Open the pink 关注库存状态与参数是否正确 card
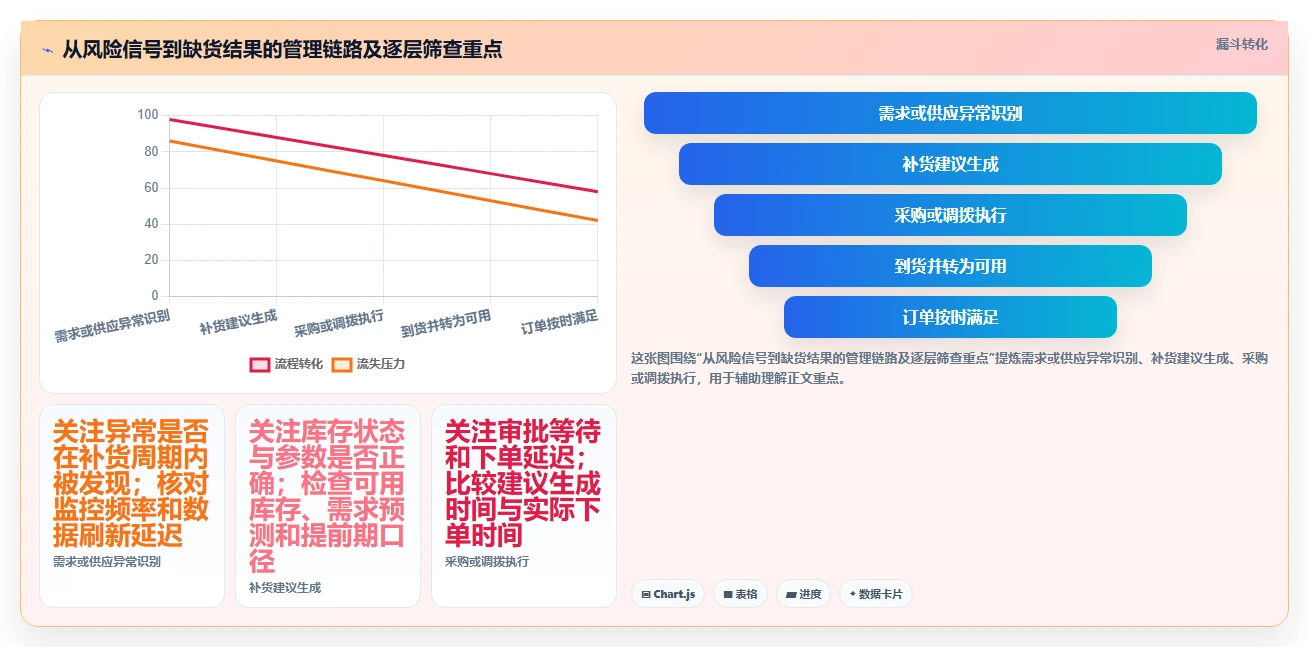This screenshot has height=647, width=1309. (x=328, y=505)
